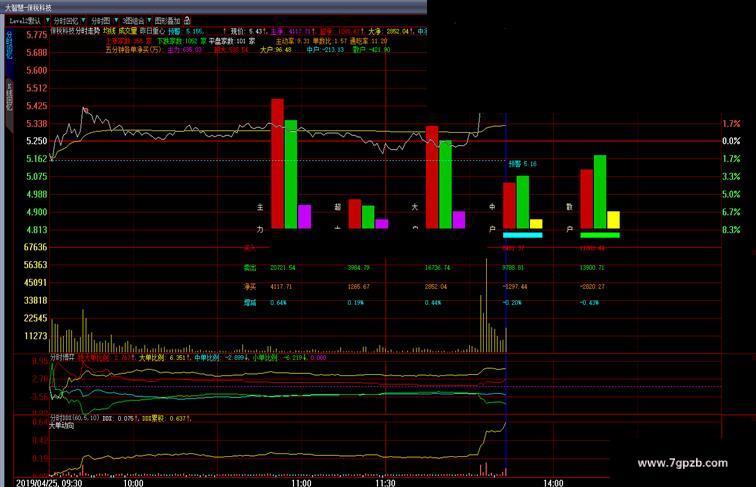756x487 pixels.
Task: Click the 增减 row label
Action: [250, 303]
